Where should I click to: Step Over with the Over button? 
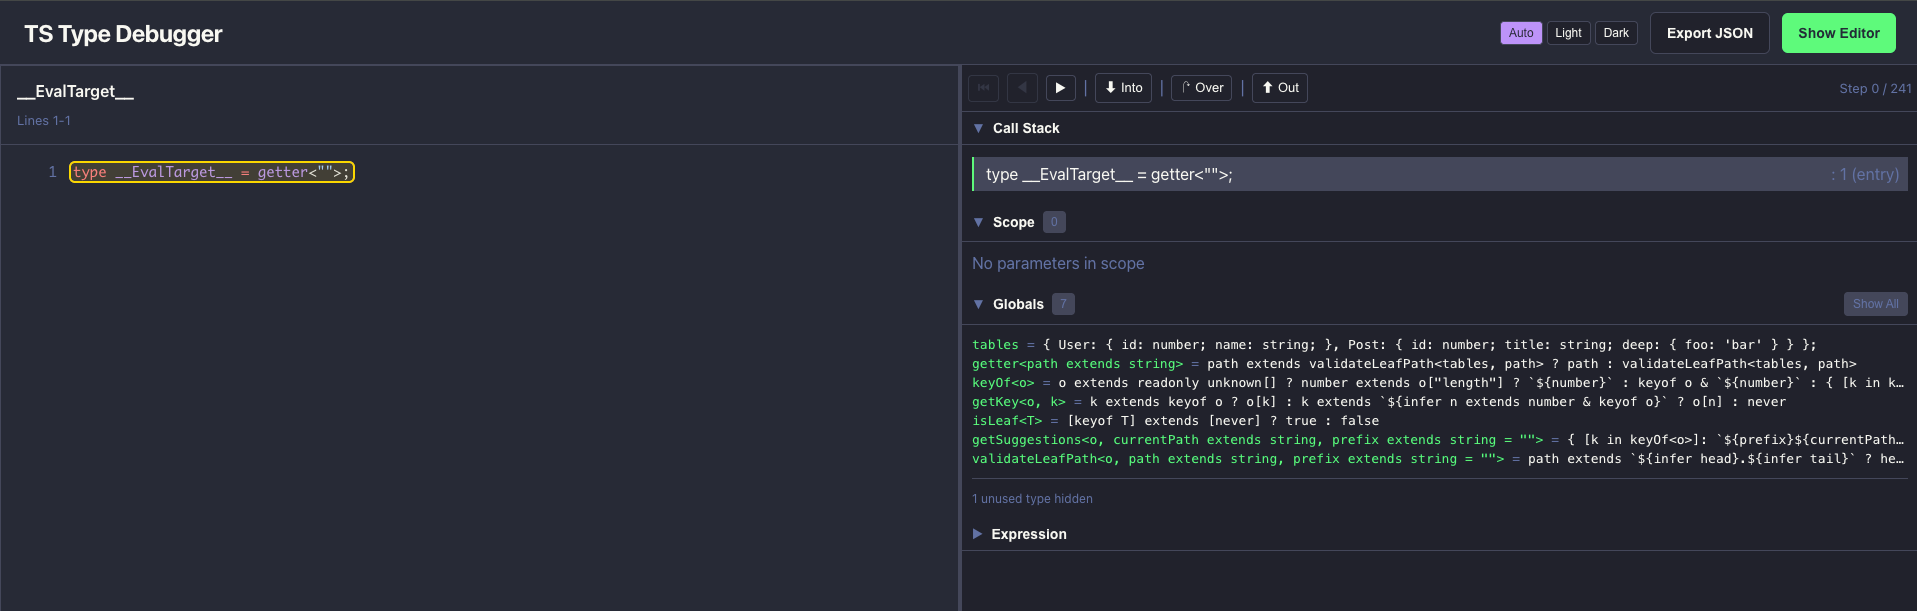coord(1201,88)
